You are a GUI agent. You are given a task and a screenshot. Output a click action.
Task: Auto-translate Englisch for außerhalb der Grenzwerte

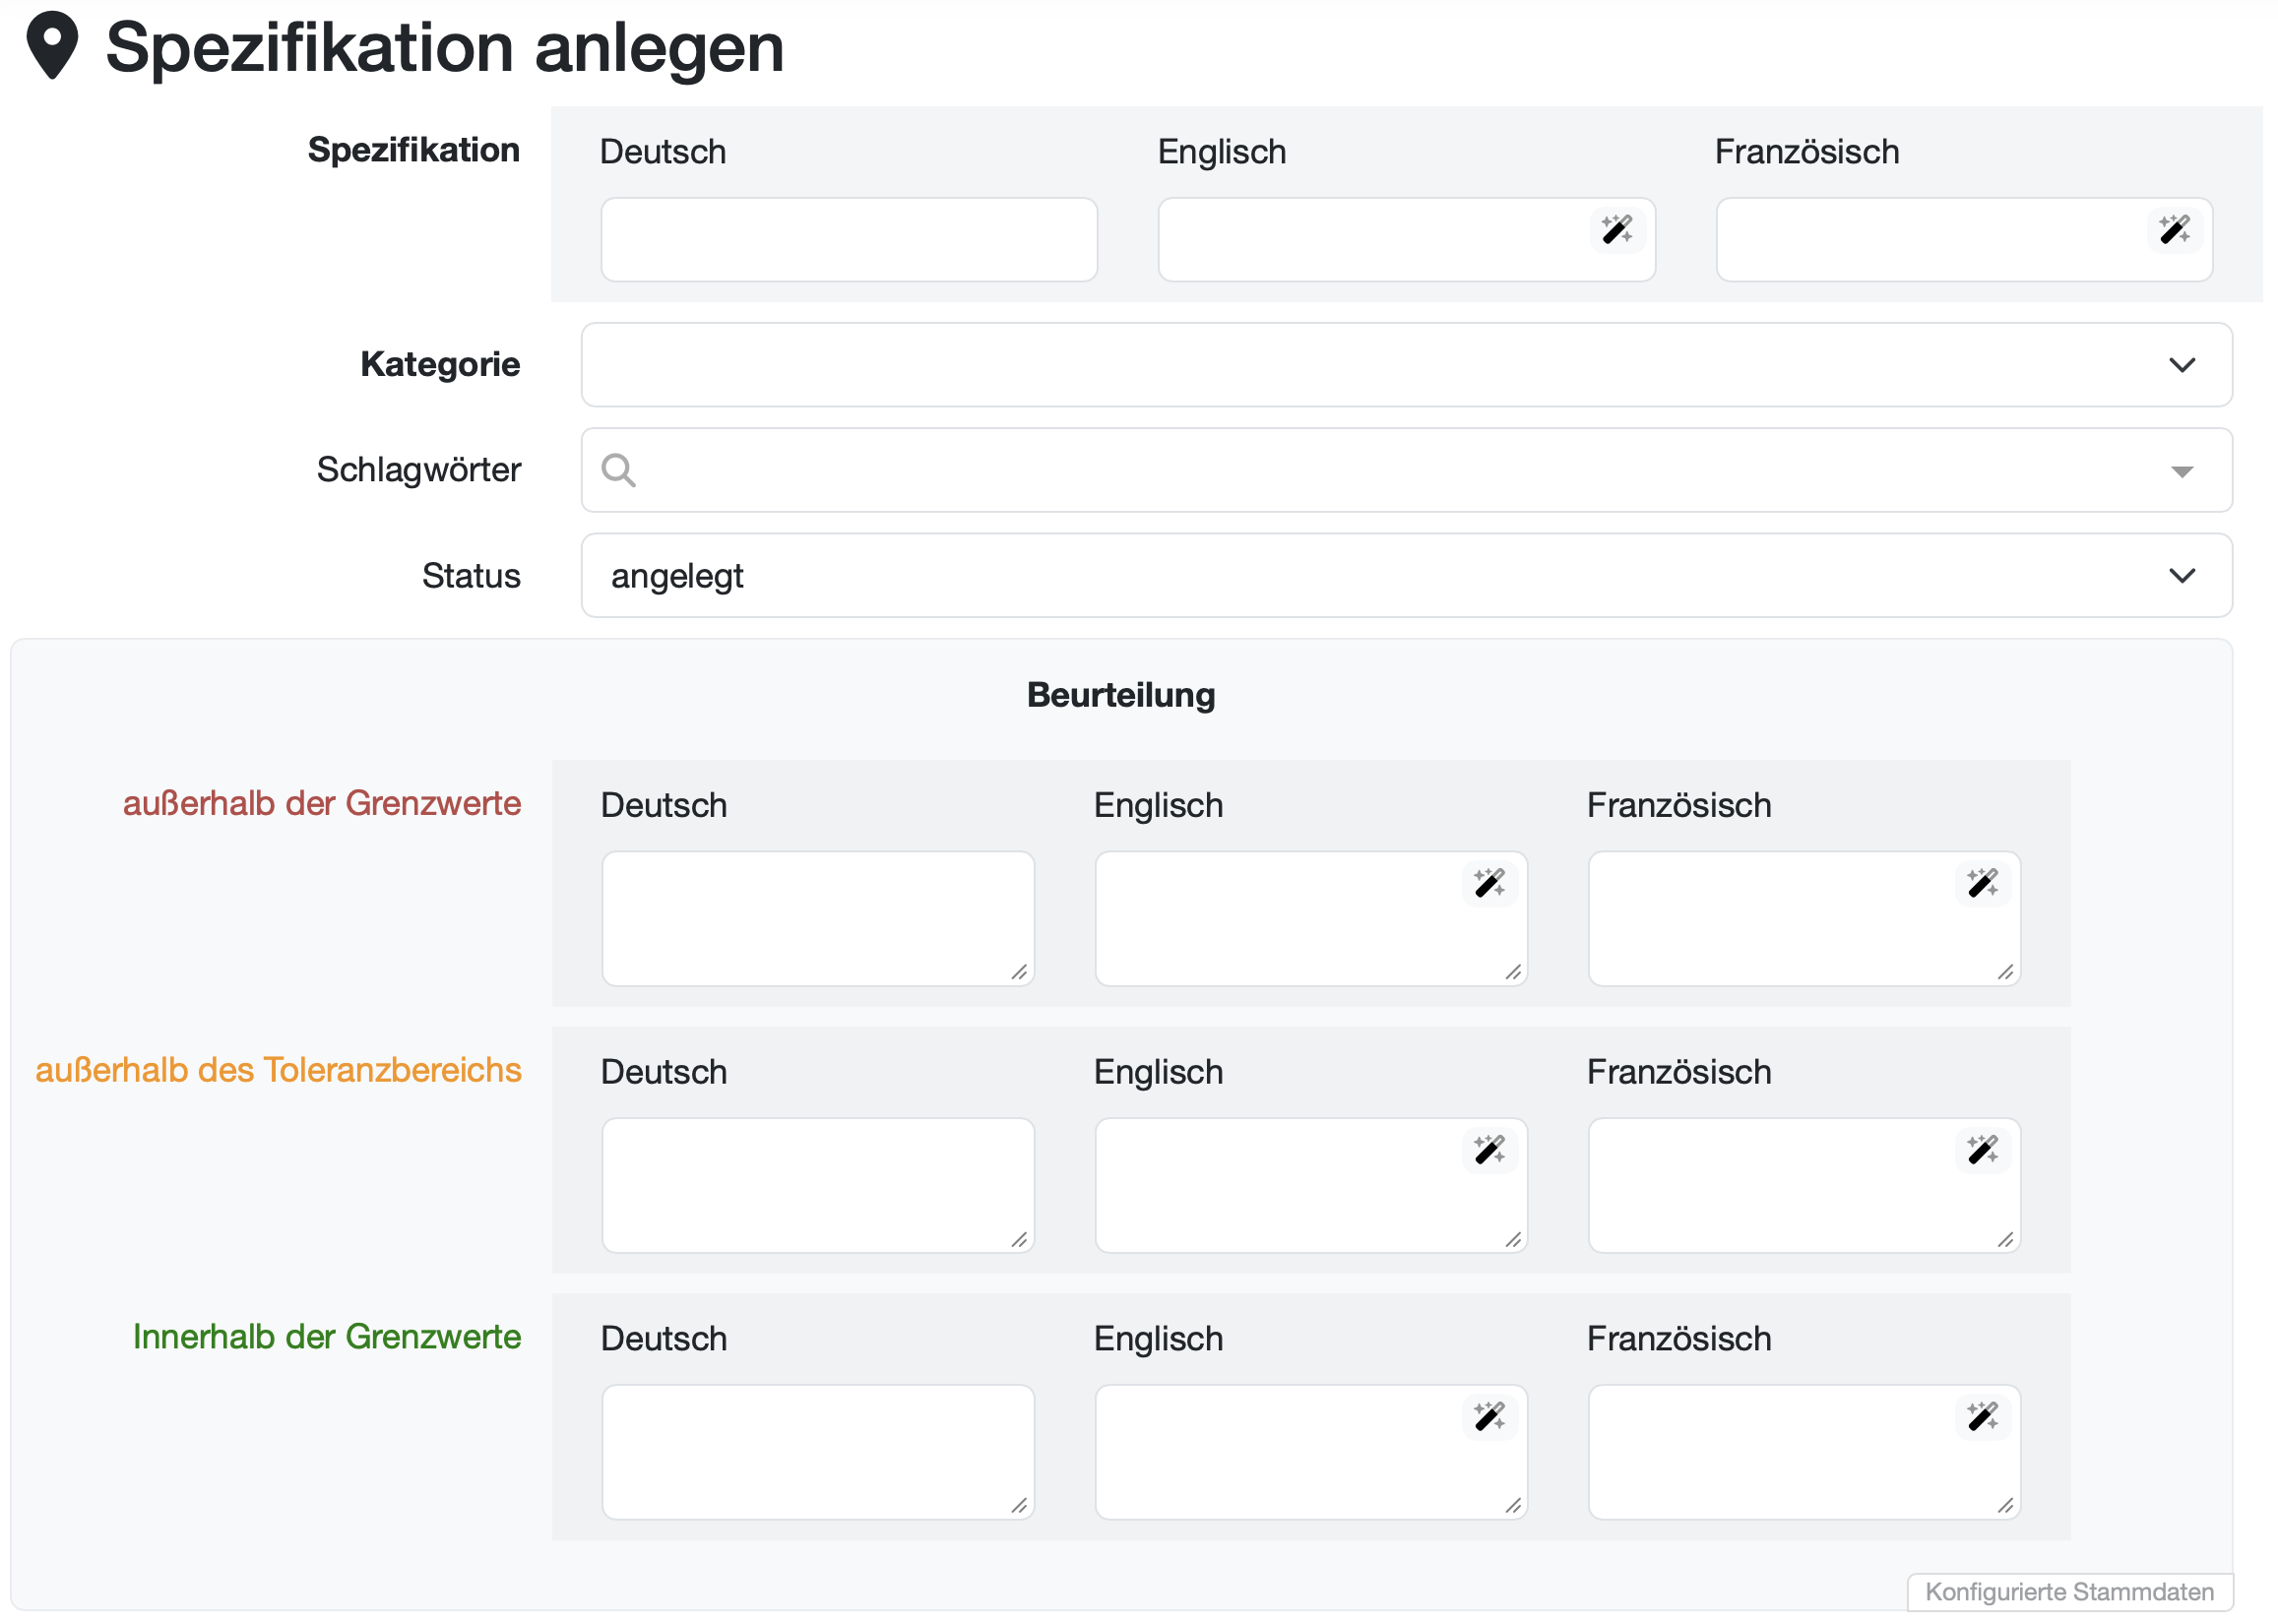pyautogui.click(x=1489, y=883)
